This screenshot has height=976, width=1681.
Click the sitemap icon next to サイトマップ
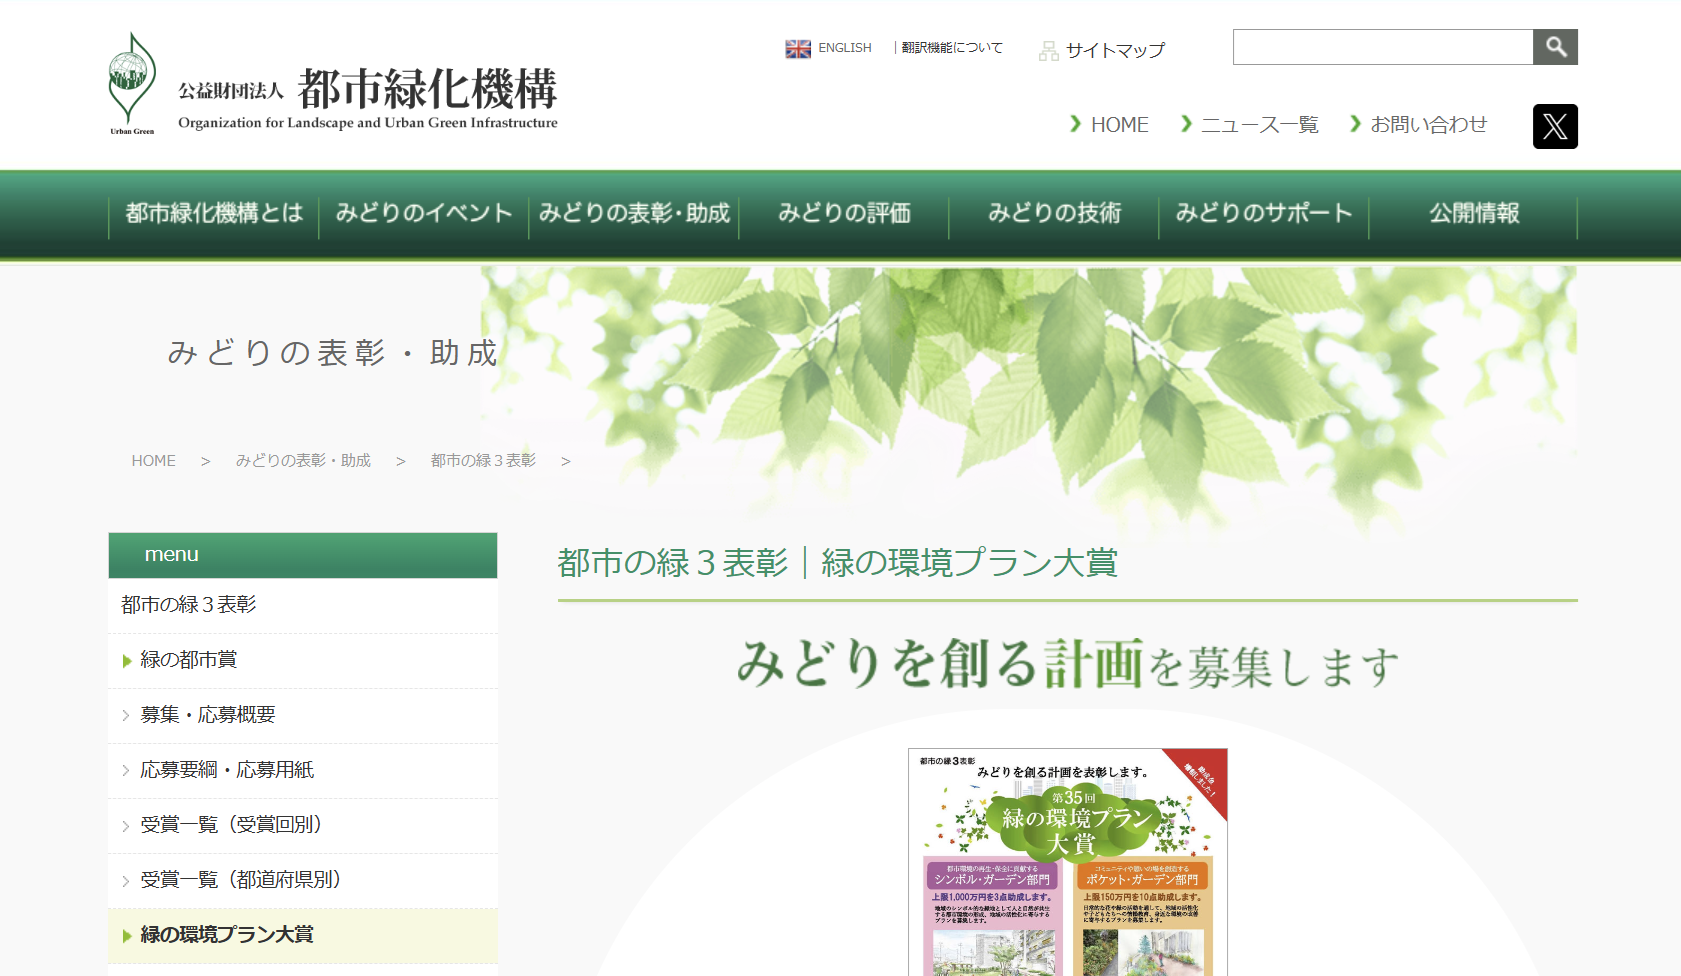tap(1048, 51)
